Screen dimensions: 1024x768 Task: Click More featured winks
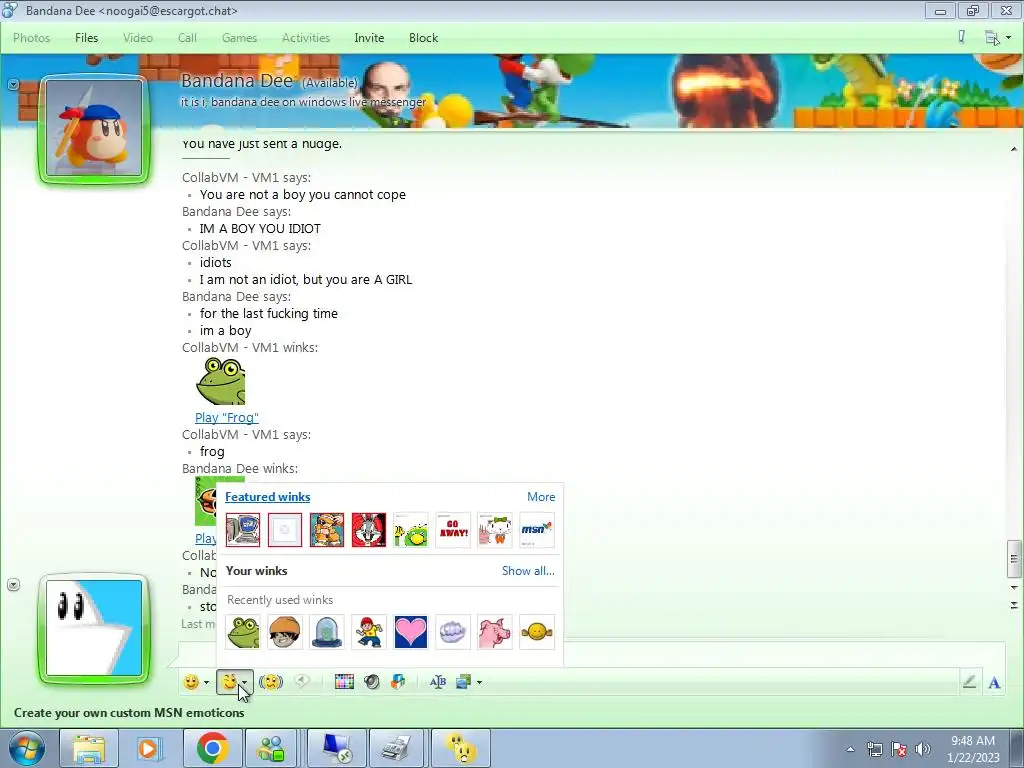[541, 497]
